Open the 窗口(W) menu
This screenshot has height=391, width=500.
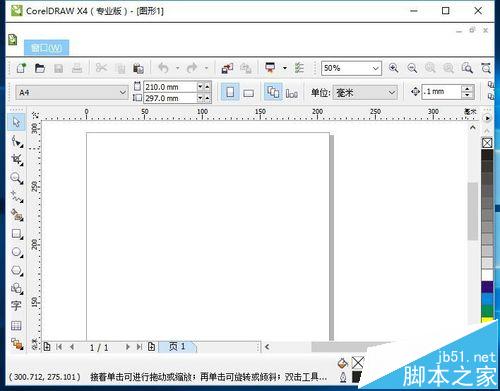pyautogui.click(x=46, y=48)
